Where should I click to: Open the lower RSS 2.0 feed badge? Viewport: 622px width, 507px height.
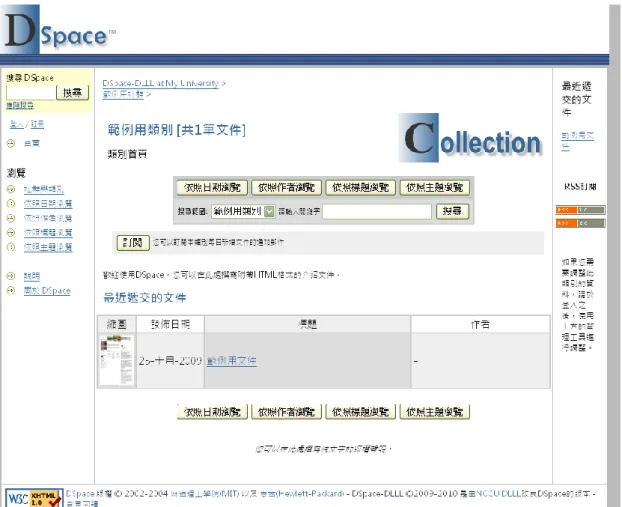point(580,223)
